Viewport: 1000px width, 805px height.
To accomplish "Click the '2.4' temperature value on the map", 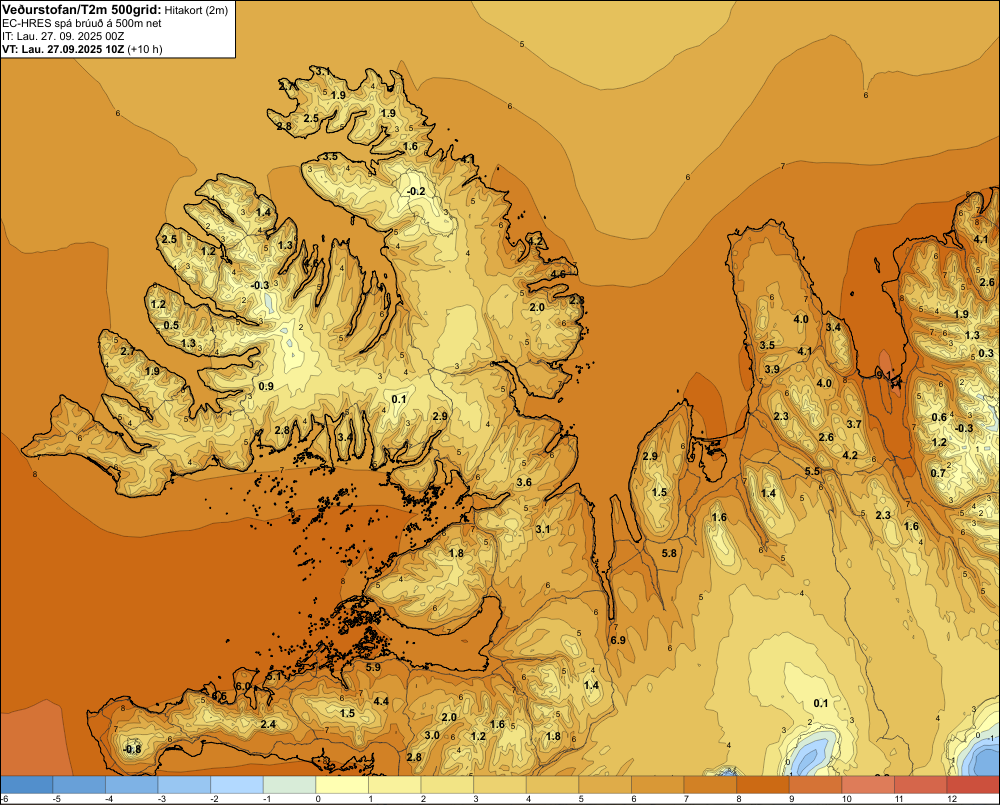I will click(x=268, y=724).
